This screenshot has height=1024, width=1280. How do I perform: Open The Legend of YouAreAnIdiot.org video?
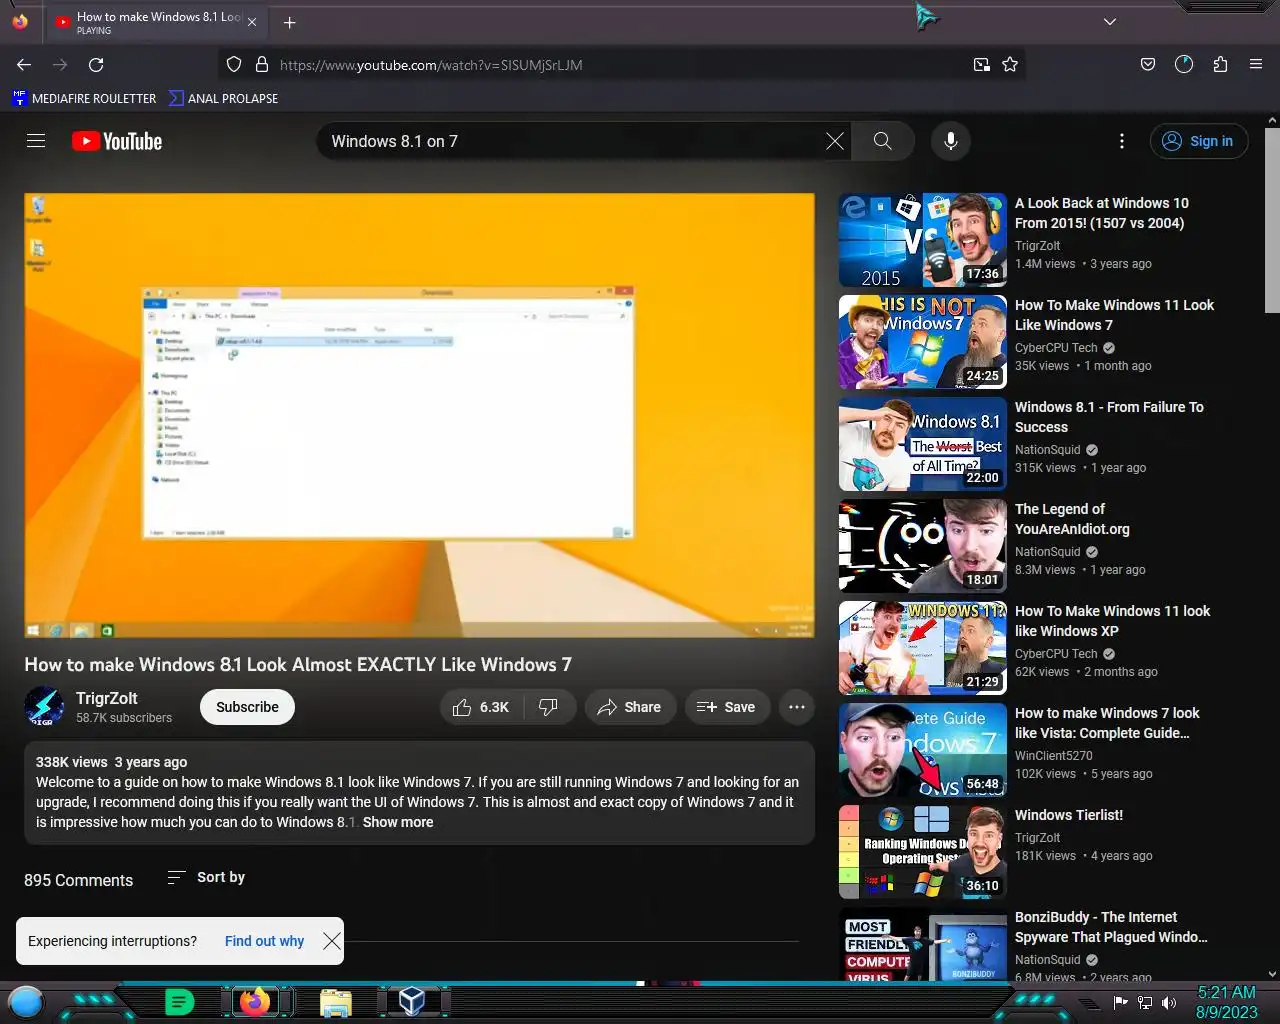[1072, 519]
